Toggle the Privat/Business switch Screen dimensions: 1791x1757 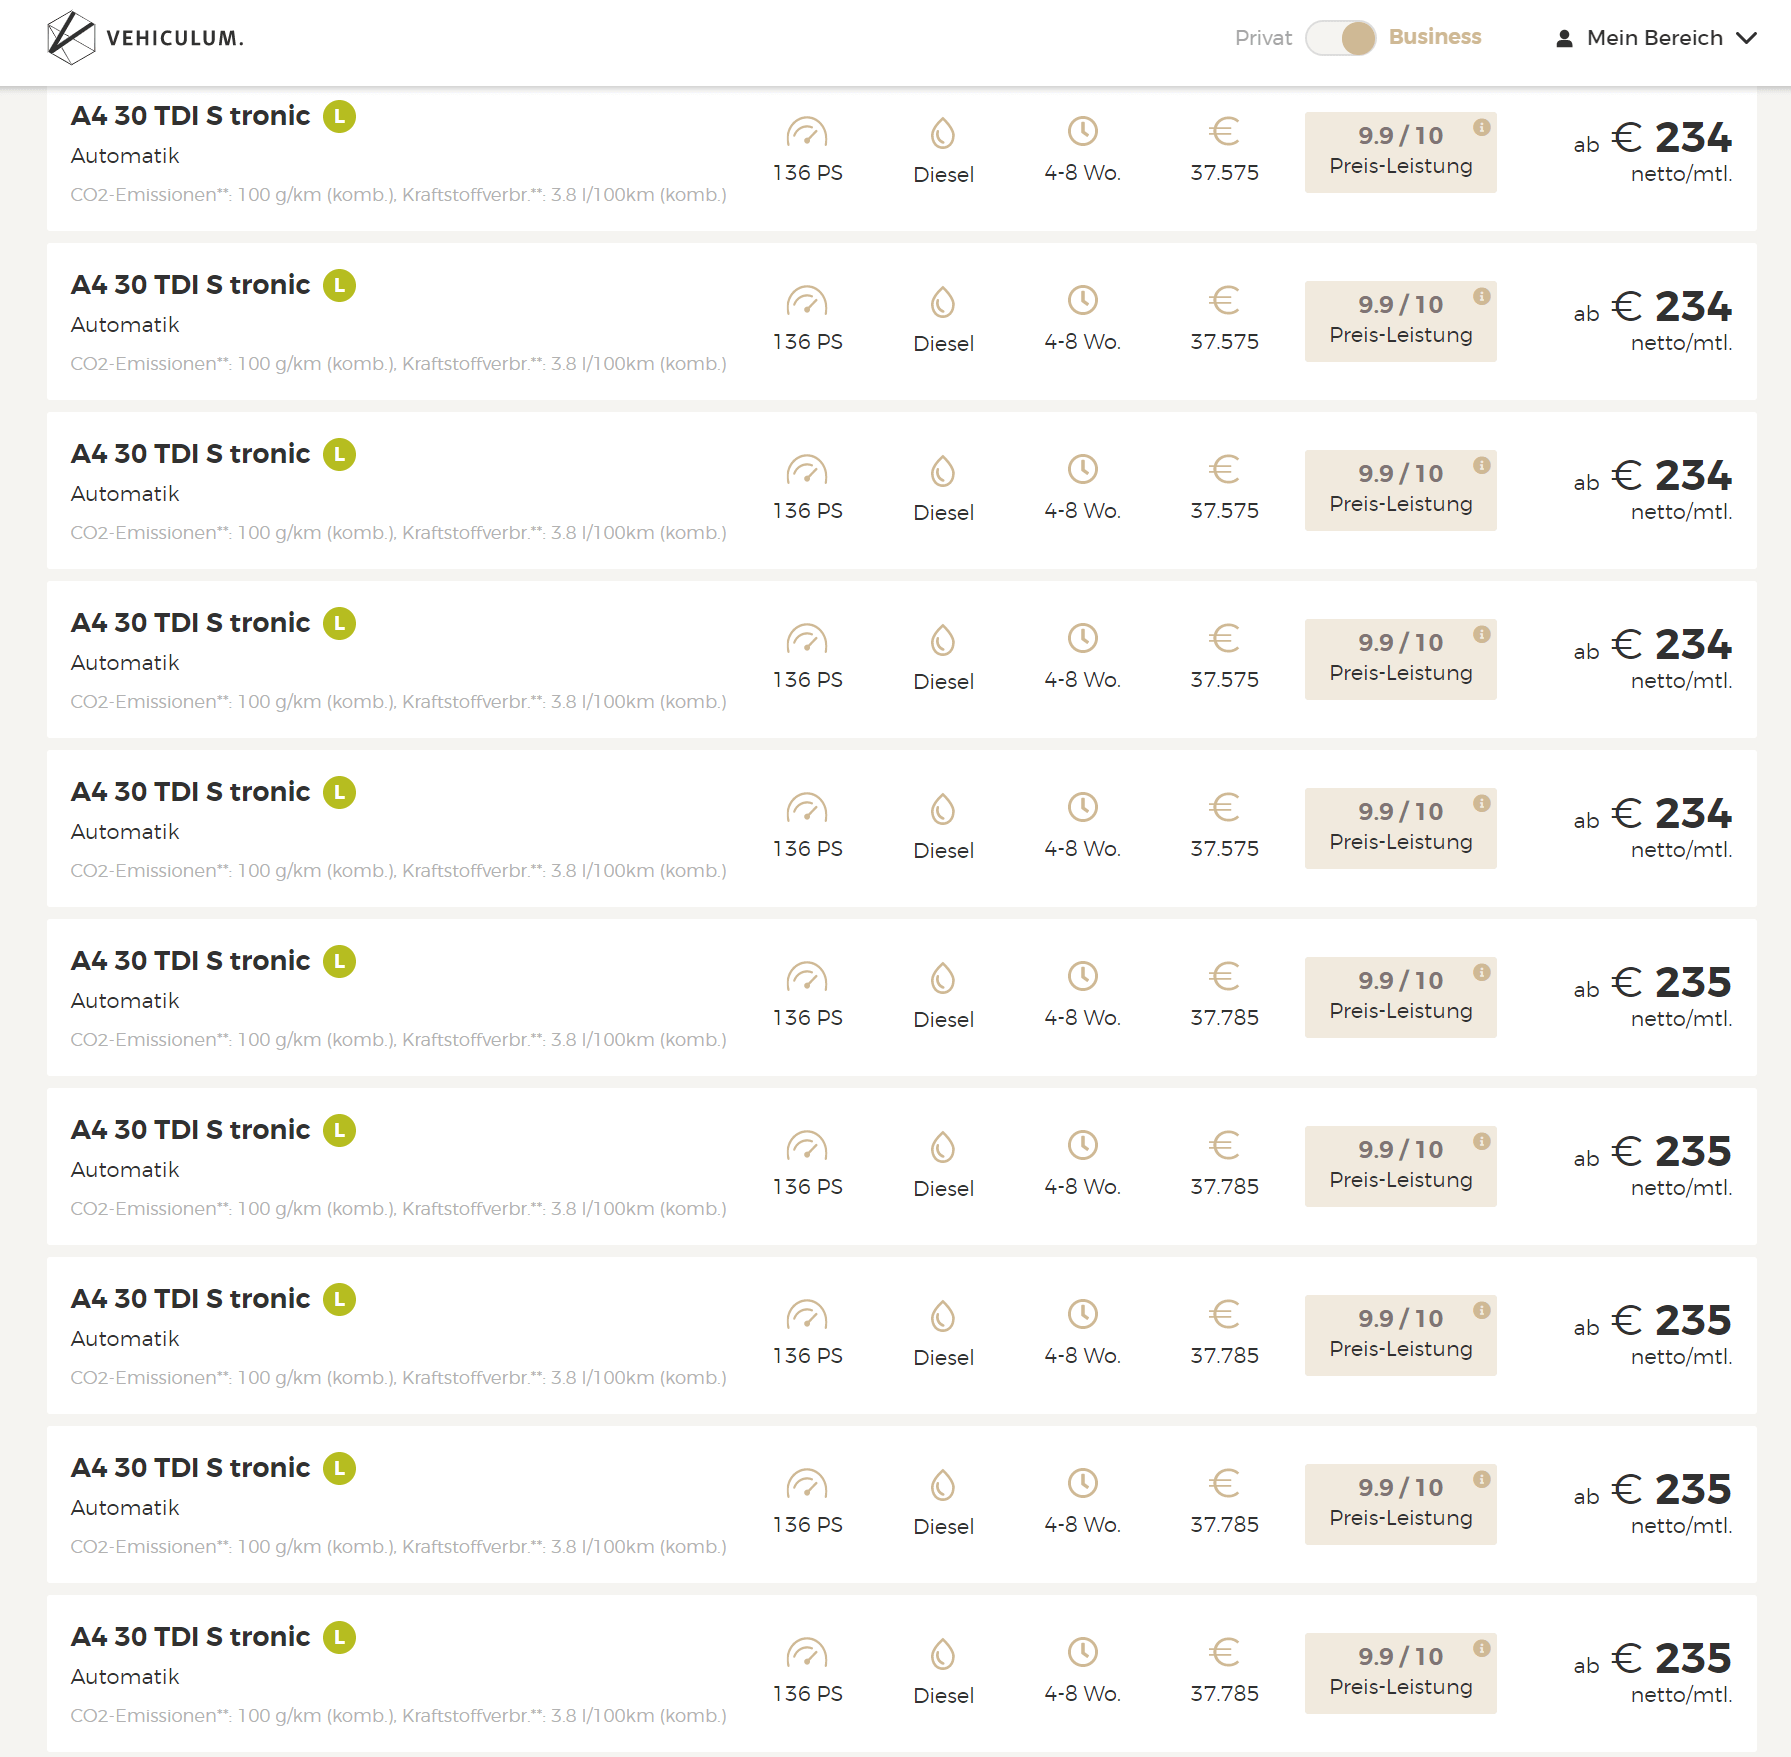(x=1340, y=38)
